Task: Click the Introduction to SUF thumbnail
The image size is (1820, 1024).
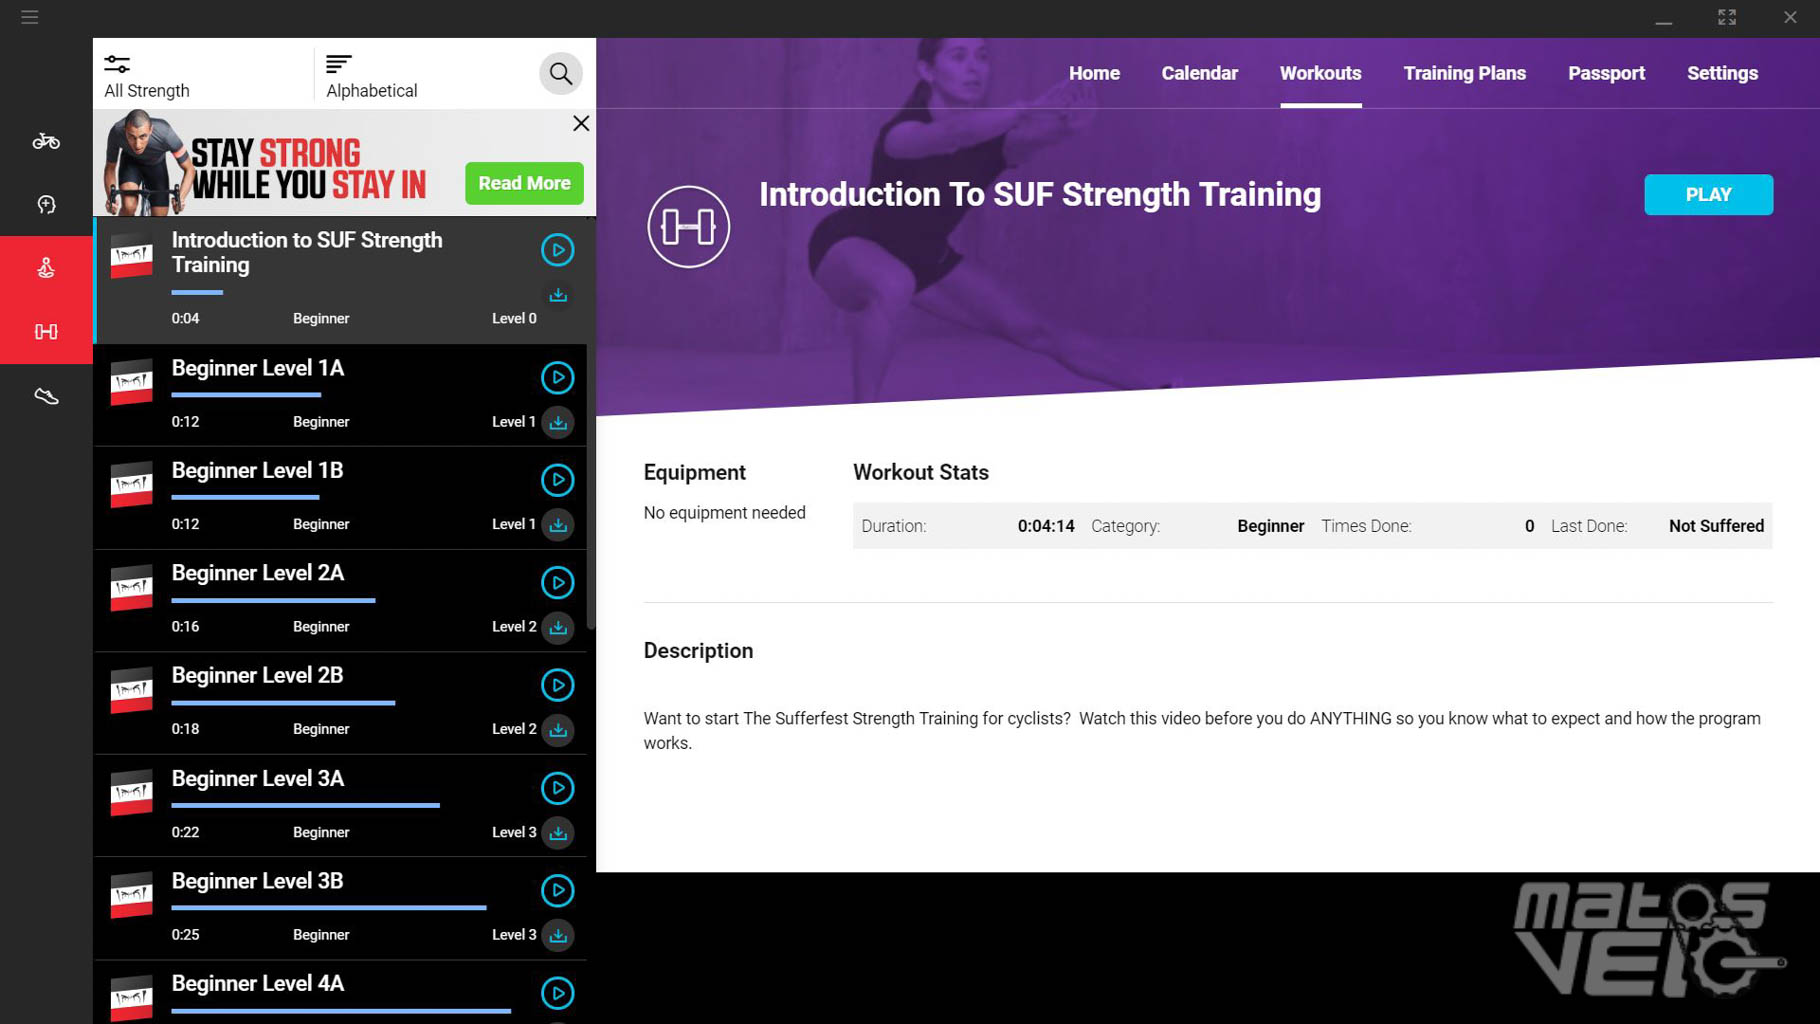Action: tap(131, 256)
